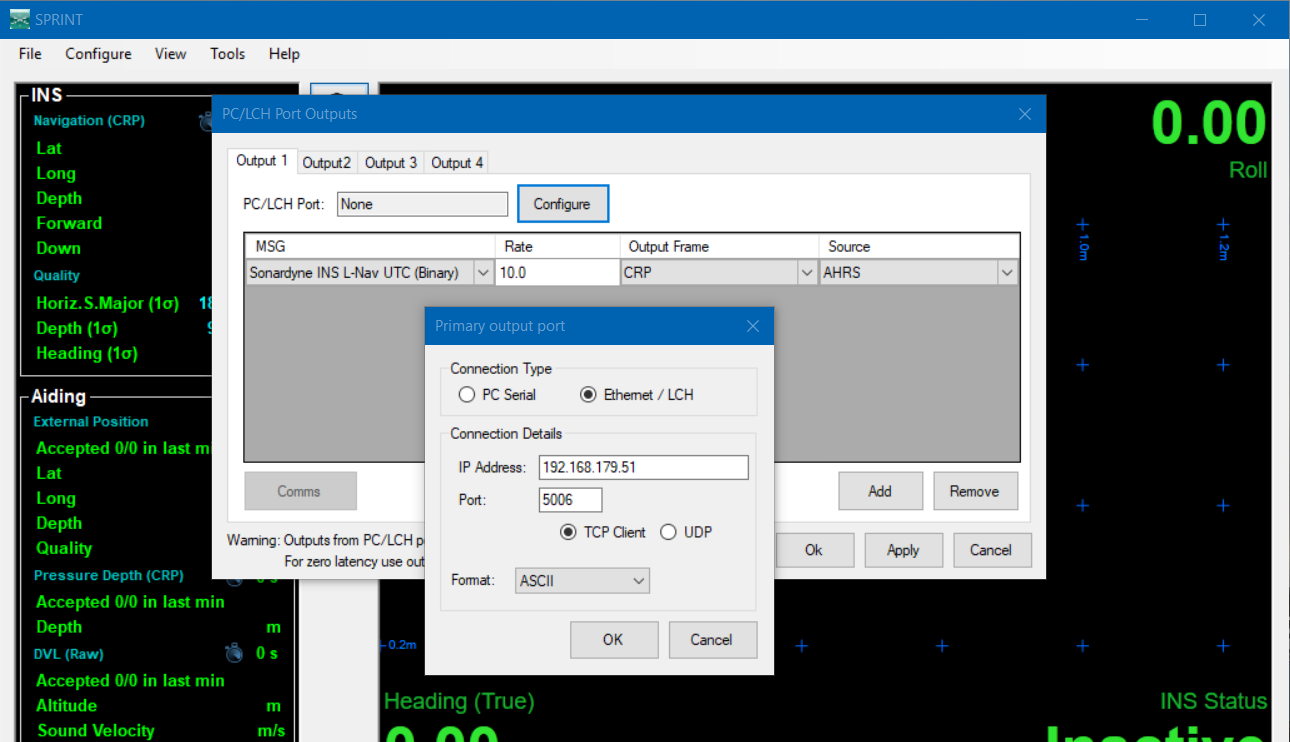Choose the UDP protocol option
The height and width of the screenshot is (742, 1290).
668,532
